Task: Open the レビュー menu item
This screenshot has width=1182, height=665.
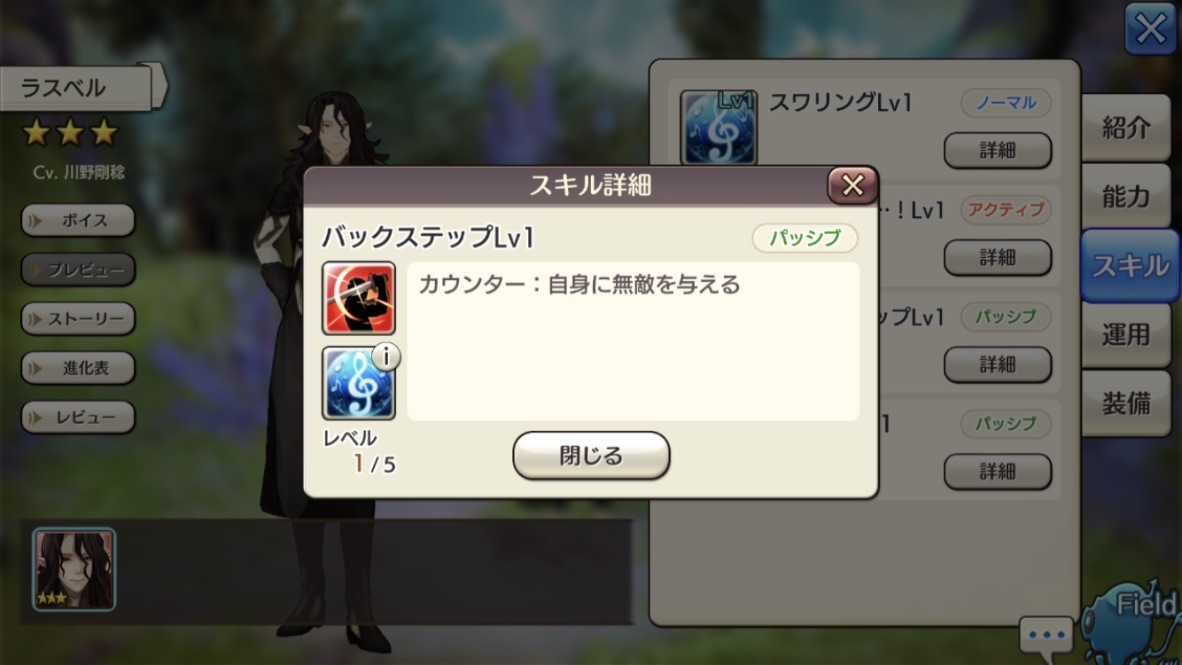Action: (x=78, y=417)
